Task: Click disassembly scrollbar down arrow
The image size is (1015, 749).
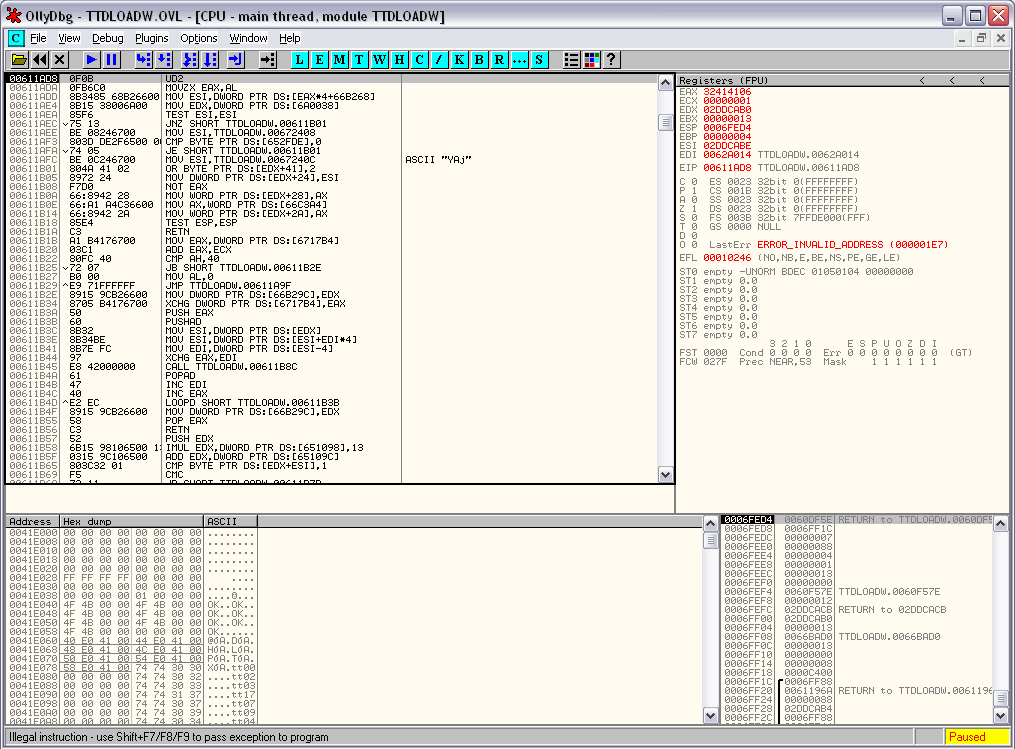Action: click(x=665, y=475)
